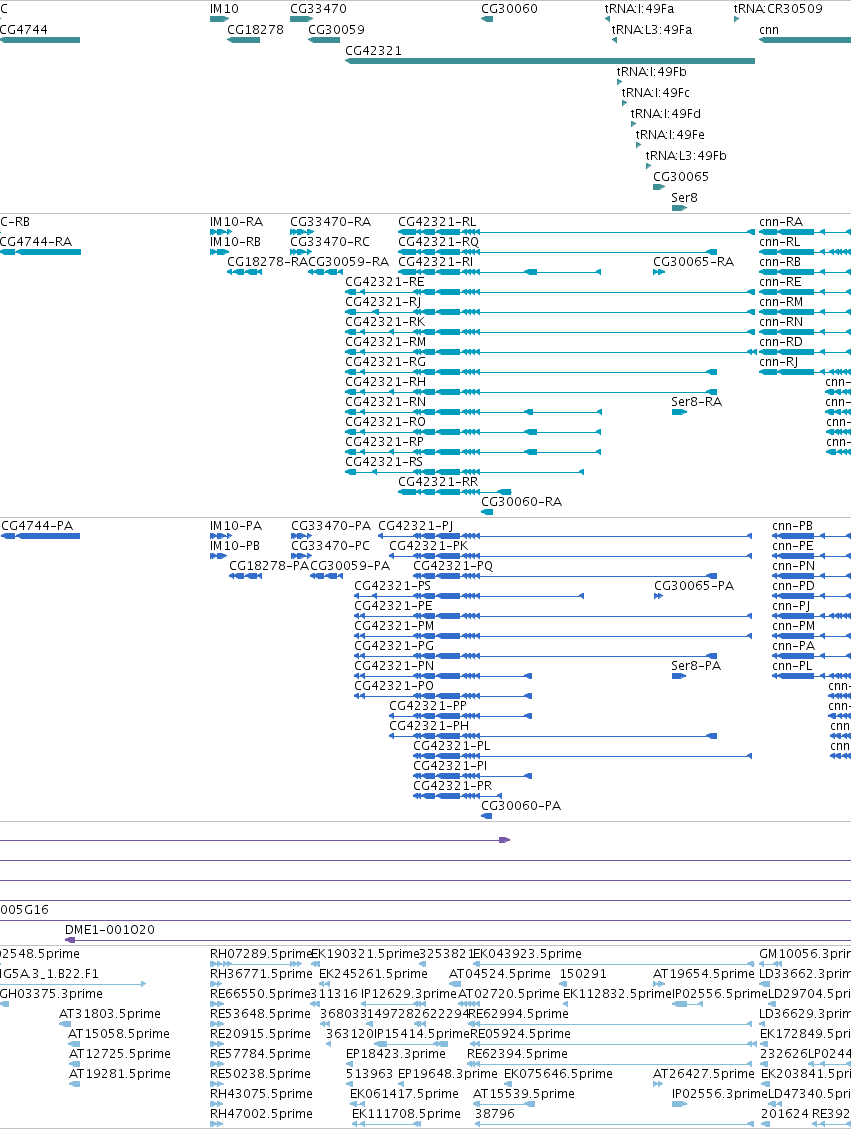Open EST AT31803.5prime
This screenshot has width=851, height=1129.
pyautogui.click(x=109, y=1014)
